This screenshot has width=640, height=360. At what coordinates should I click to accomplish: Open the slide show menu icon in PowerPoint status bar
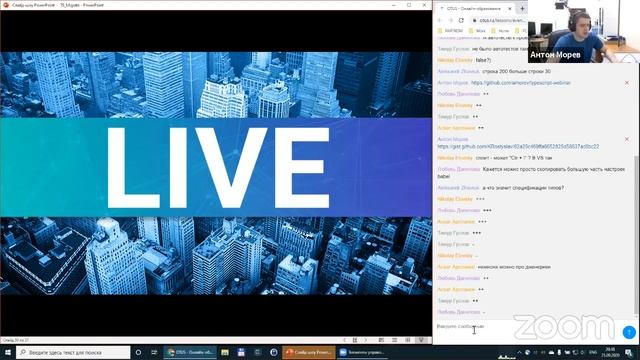[355, 340]
